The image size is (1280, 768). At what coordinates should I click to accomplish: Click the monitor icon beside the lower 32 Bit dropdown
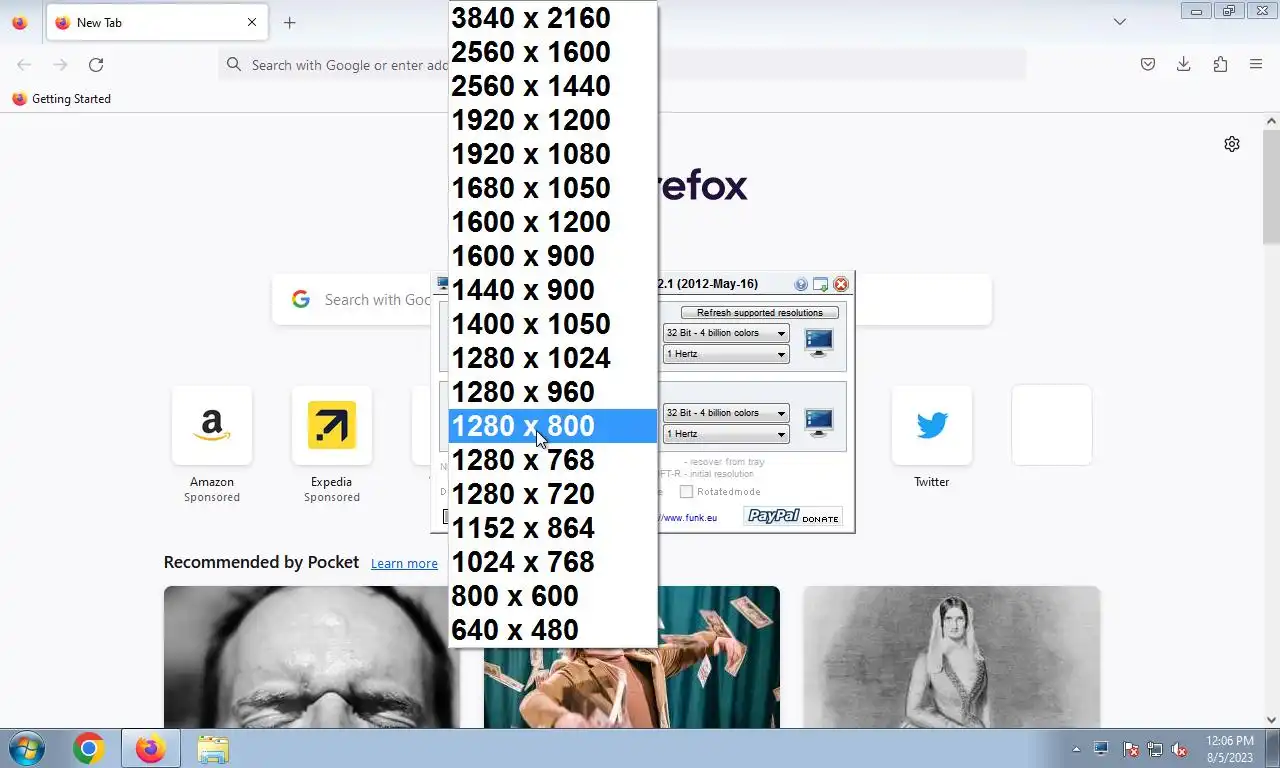[x=819, y=423]
